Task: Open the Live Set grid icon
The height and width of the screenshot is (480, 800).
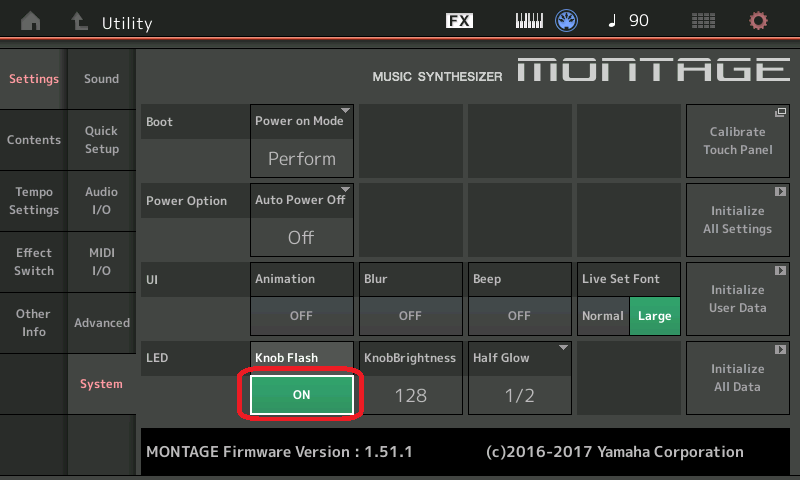Action: coord(704,21)
